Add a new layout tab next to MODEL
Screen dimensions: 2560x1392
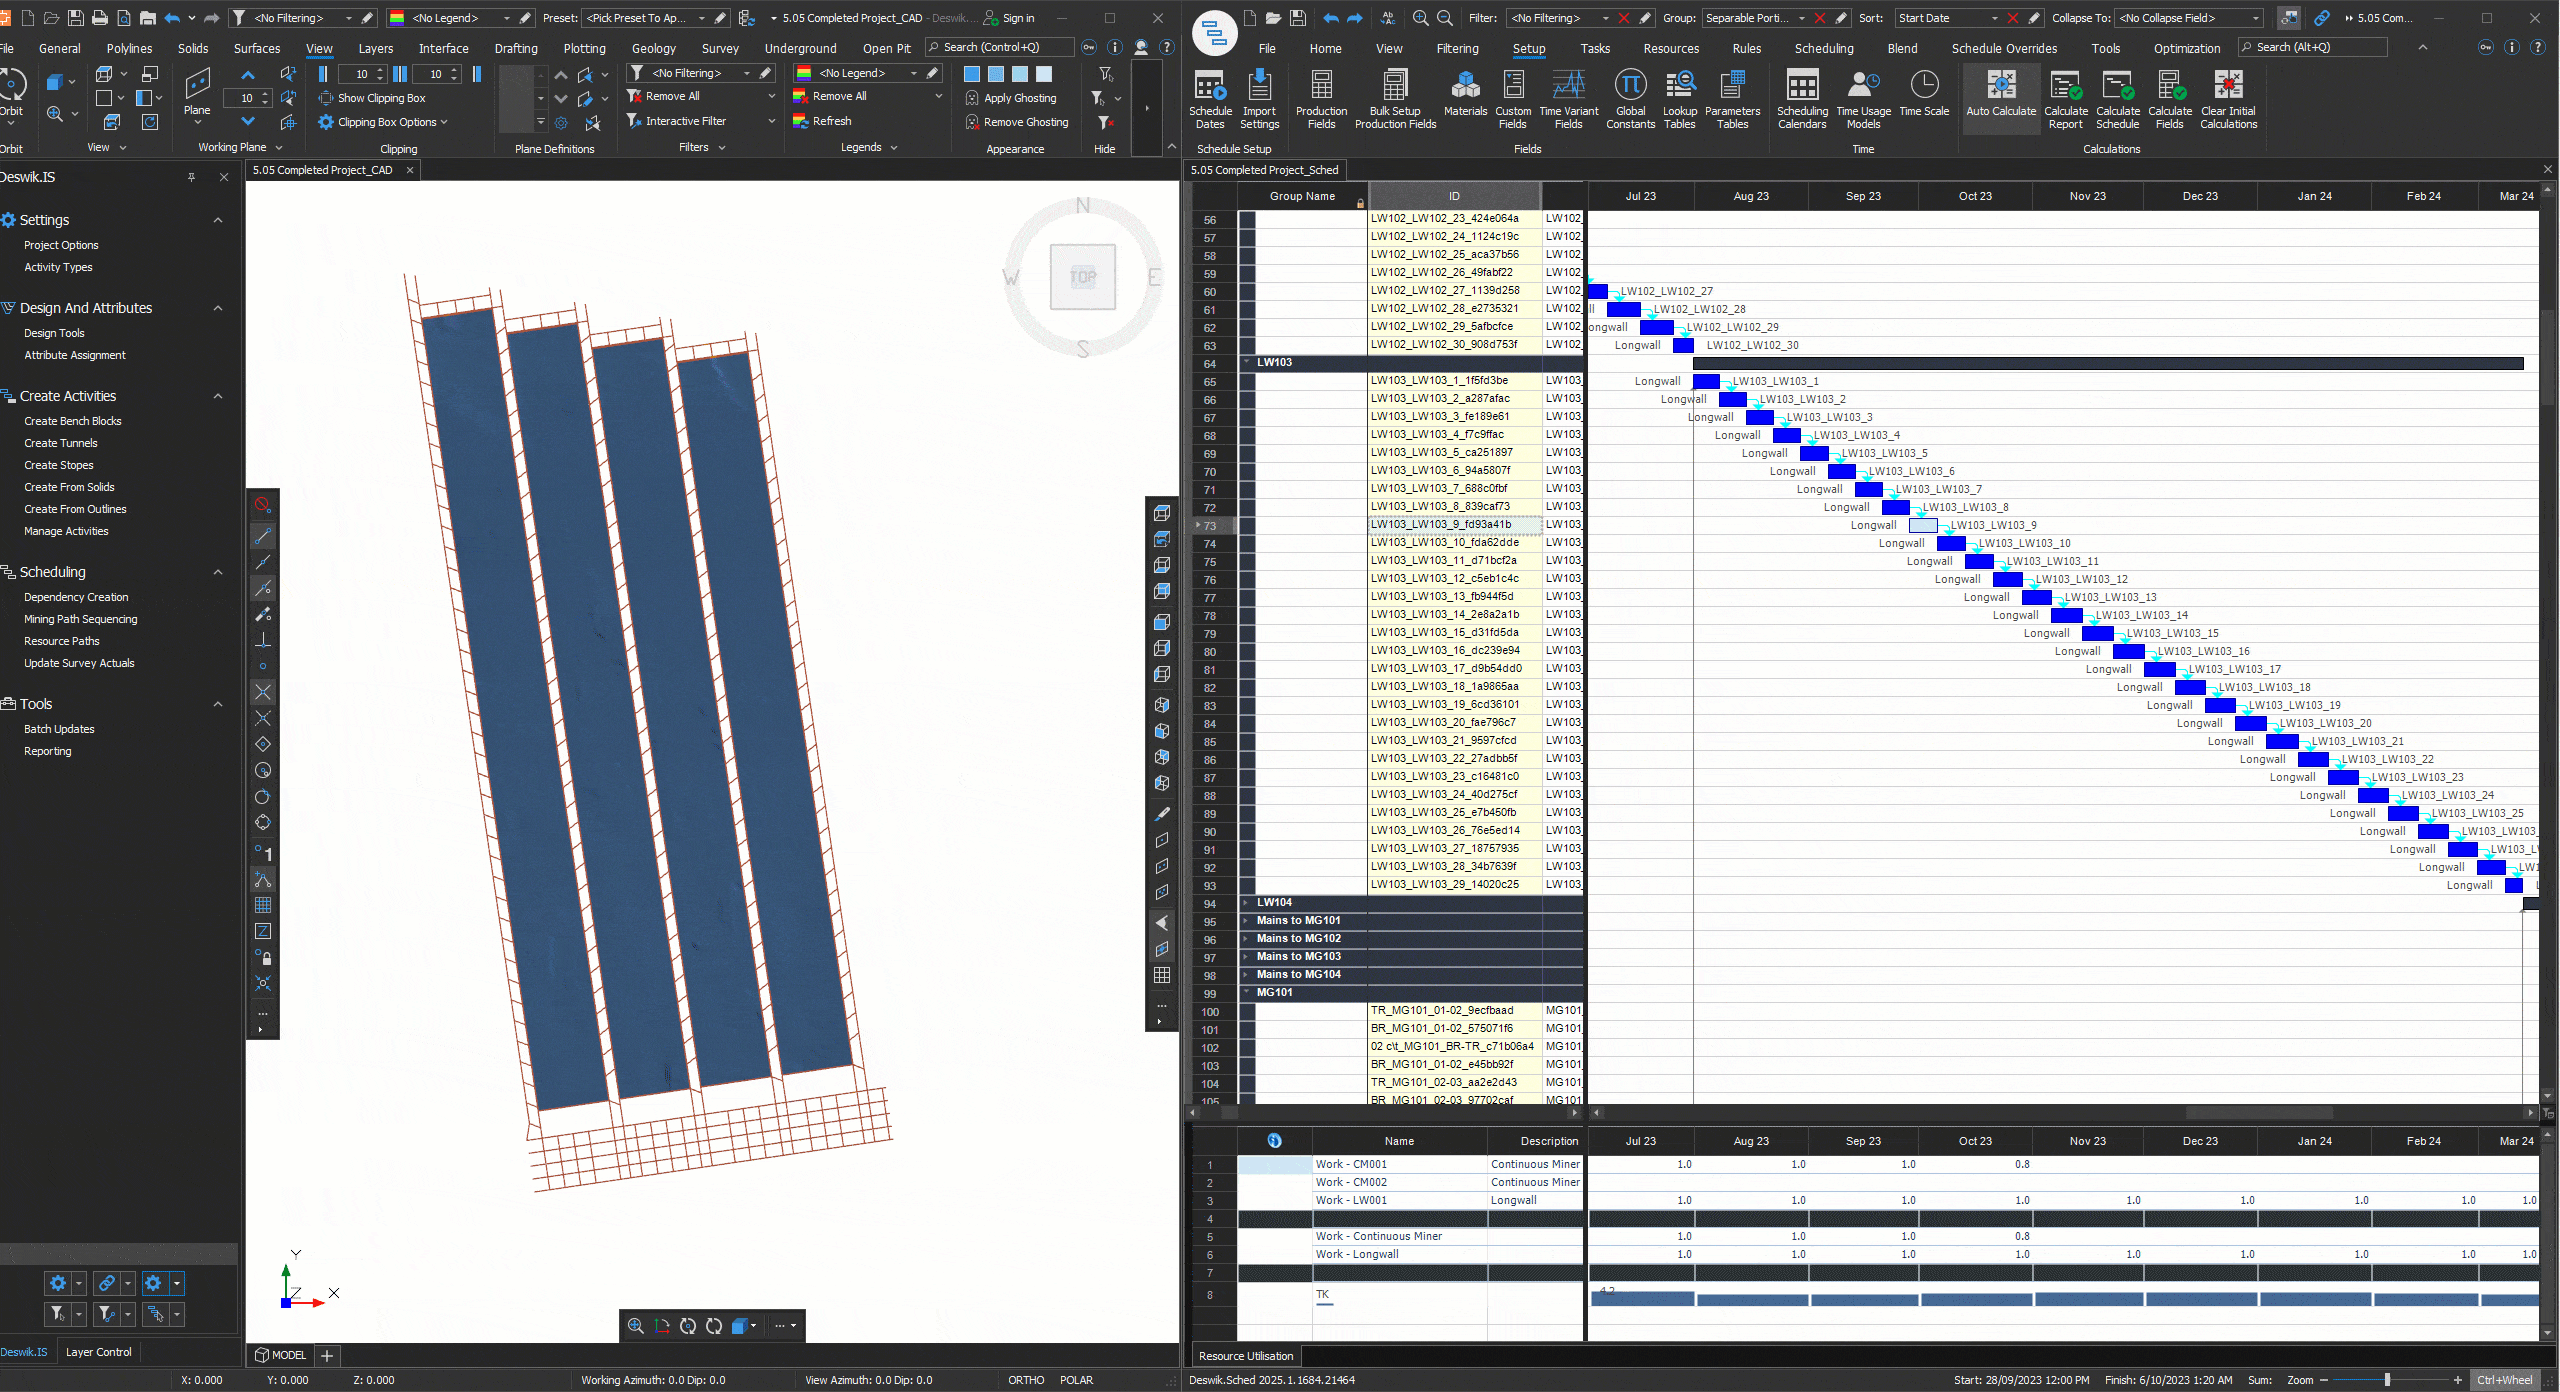pyautogui.click(x=326, y=1355)
